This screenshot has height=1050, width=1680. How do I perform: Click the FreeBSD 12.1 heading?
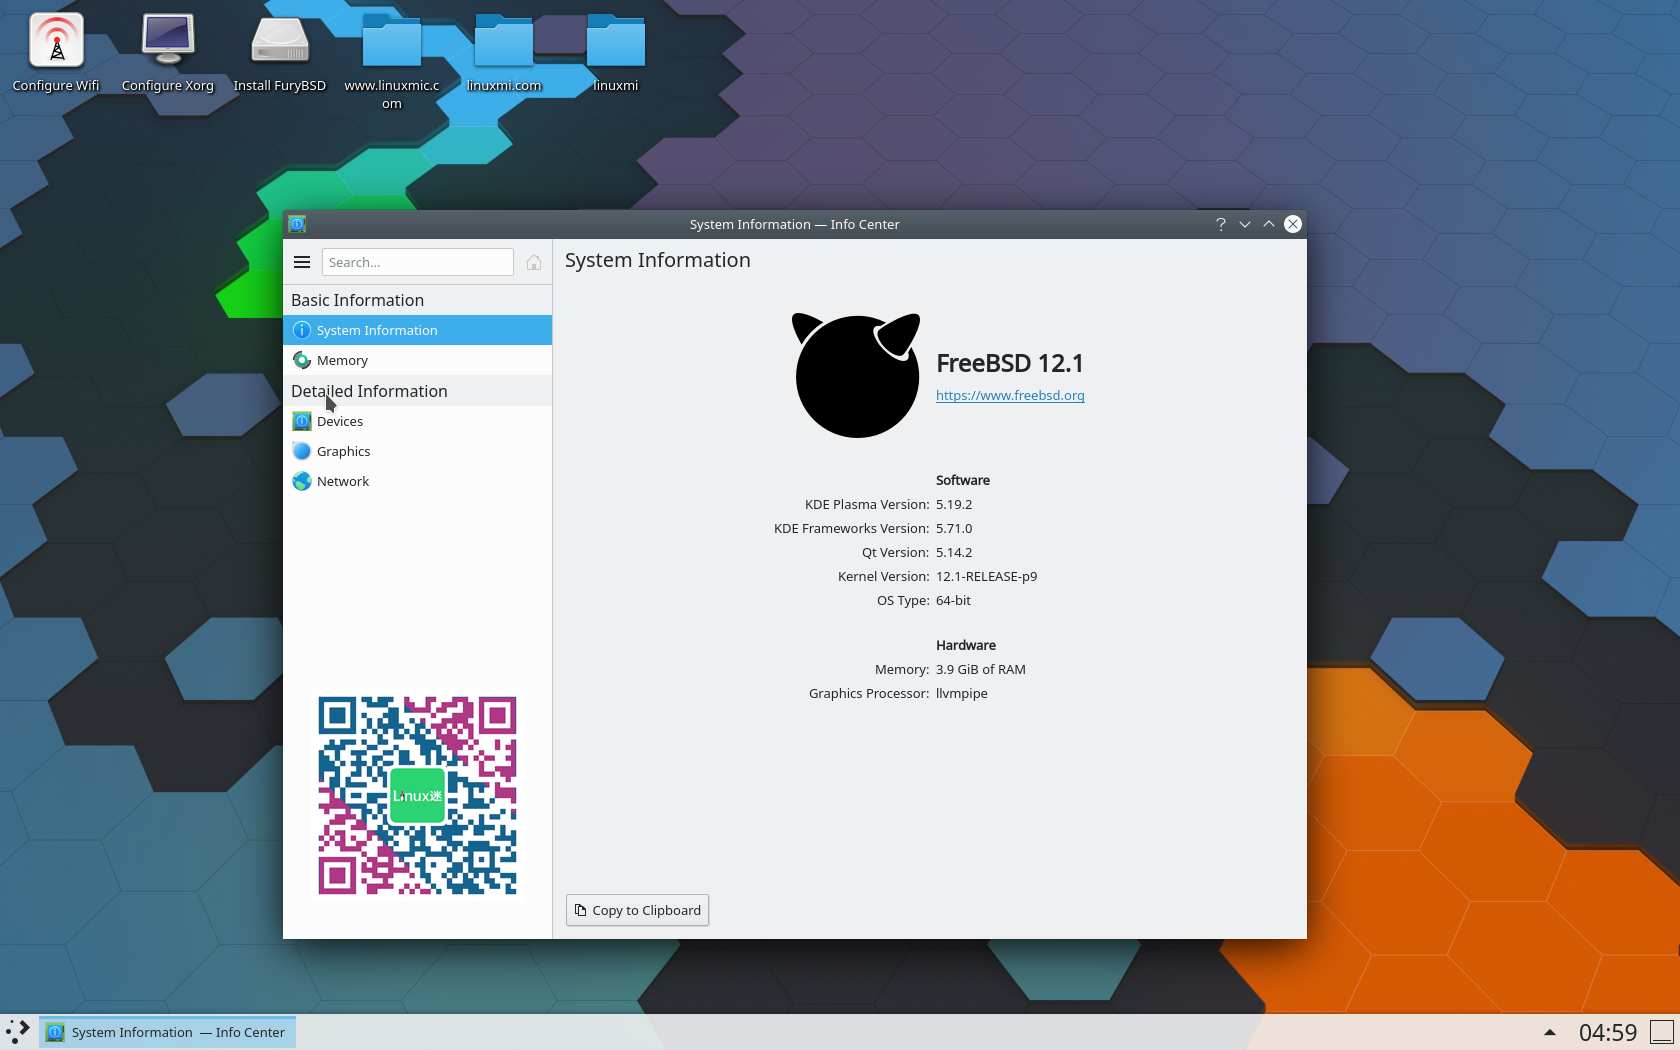pyautogui.click(x=1010, y=363)
